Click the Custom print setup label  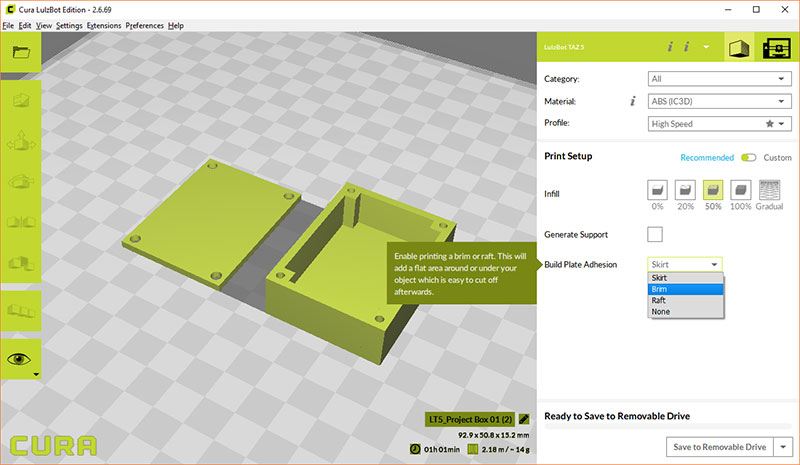click(x=777, y=157)
